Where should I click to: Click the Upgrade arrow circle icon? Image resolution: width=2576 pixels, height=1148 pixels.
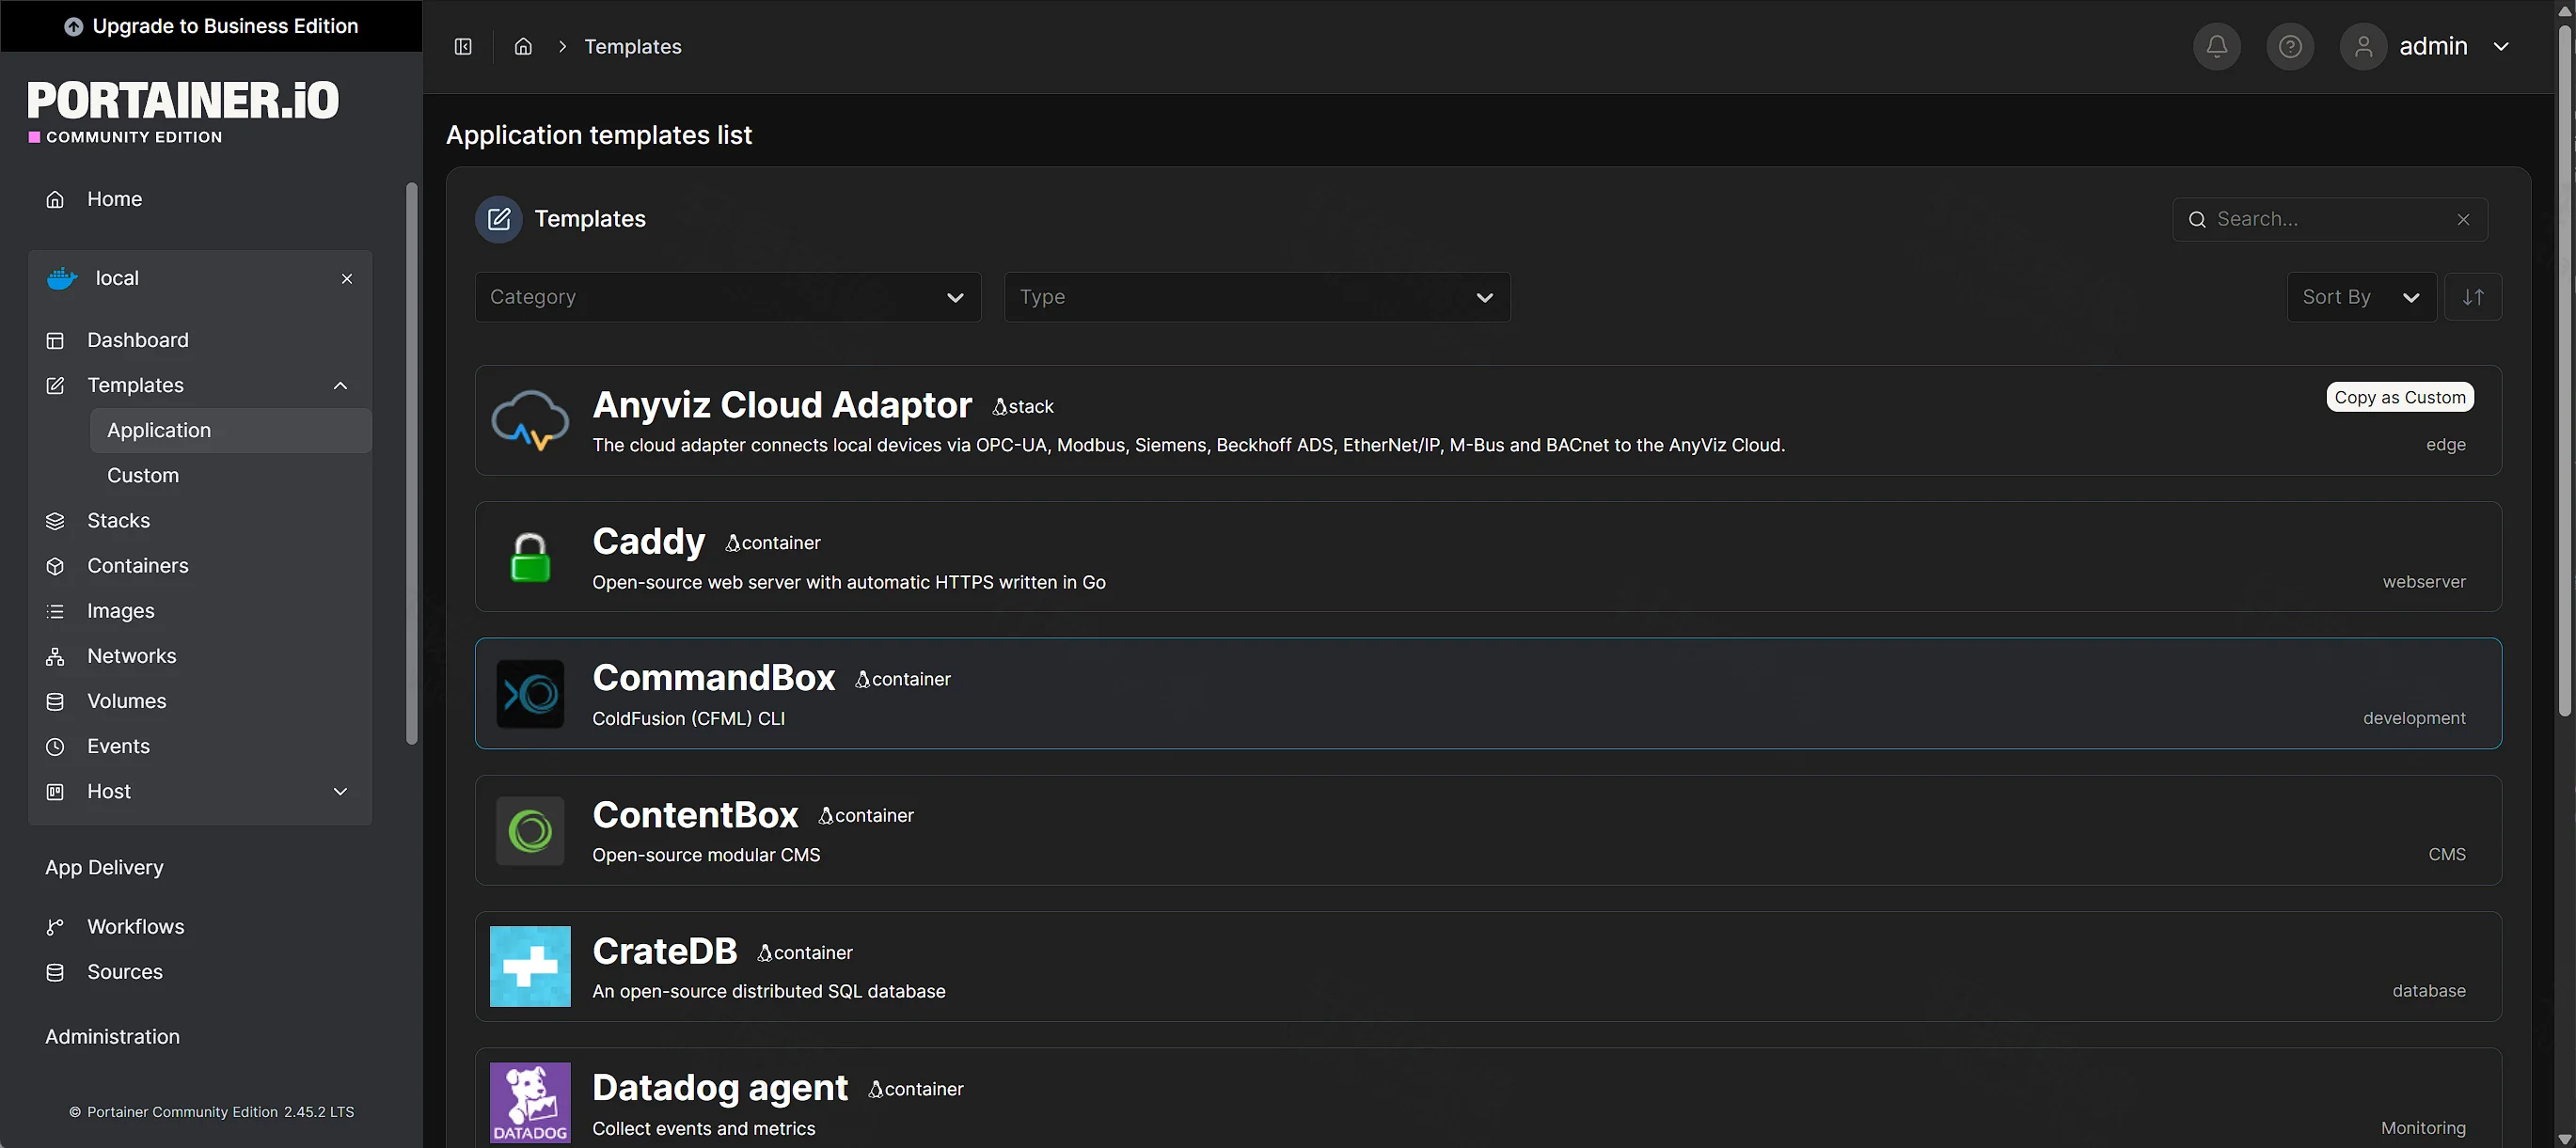click(73, 26)
